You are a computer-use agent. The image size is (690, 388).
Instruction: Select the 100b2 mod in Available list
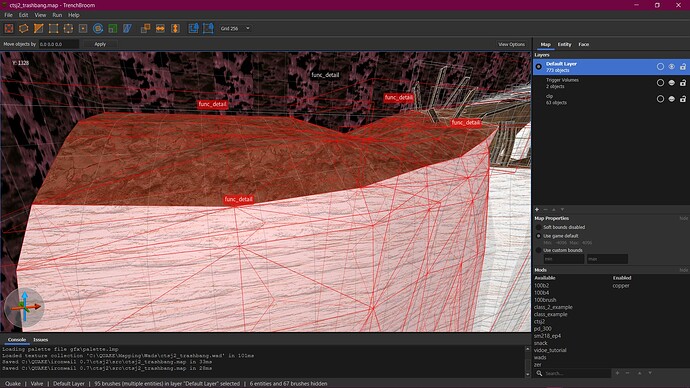point(541,286)
